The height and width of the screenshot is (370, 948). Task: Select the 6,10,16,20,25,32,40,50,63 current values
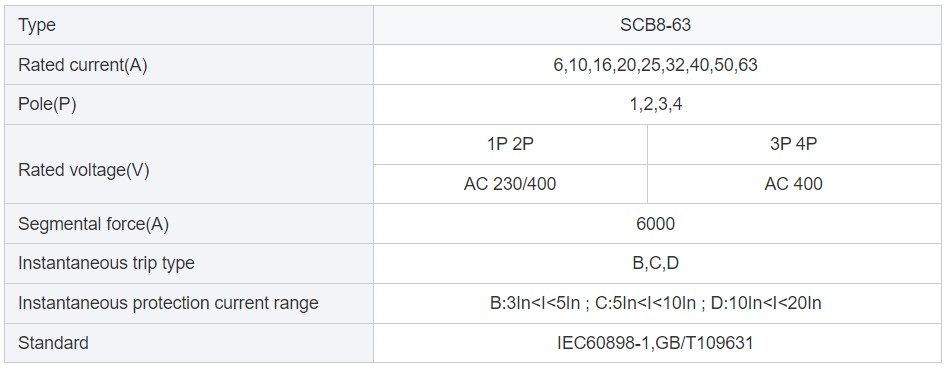[x=655, y=65]
